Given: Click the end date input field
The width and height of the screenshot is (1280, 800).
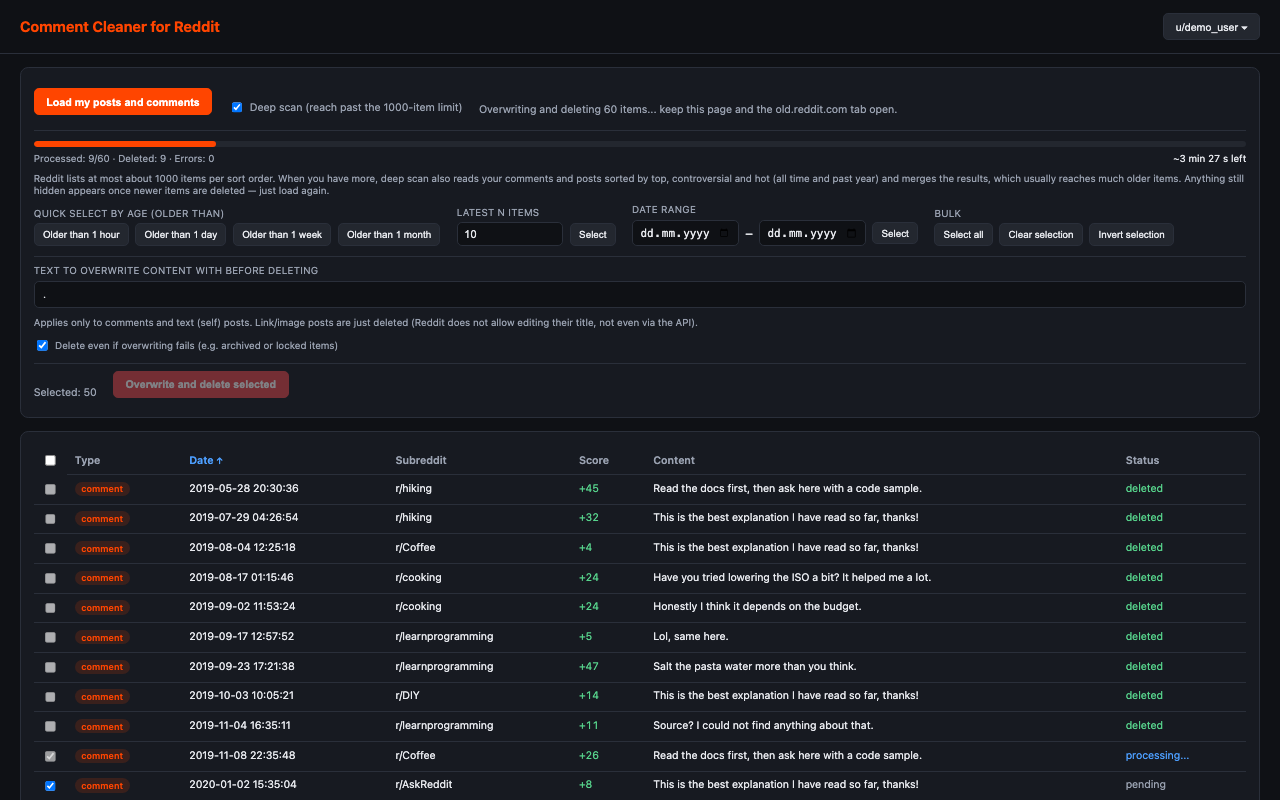Looking at the screenshot, I should click(x=812, y=234).
